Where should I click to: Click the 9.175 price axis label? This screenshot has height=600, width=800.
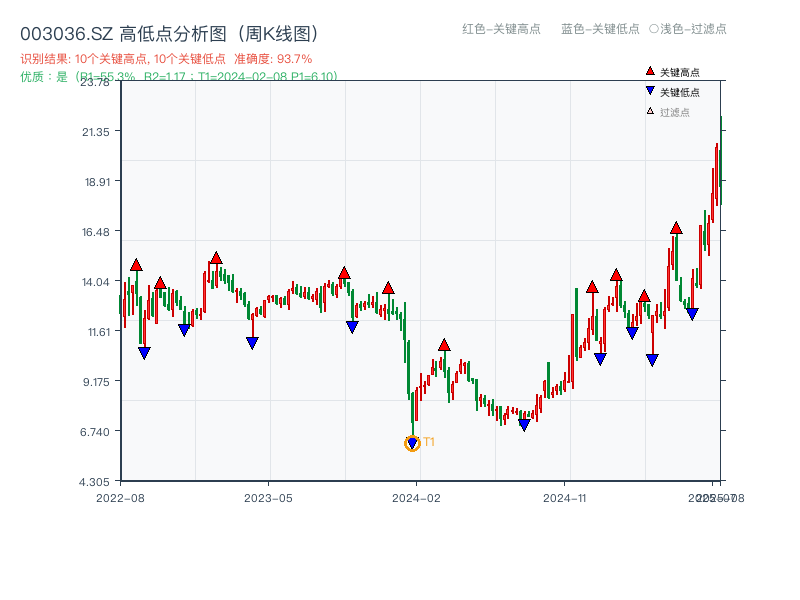click(96, 382)
